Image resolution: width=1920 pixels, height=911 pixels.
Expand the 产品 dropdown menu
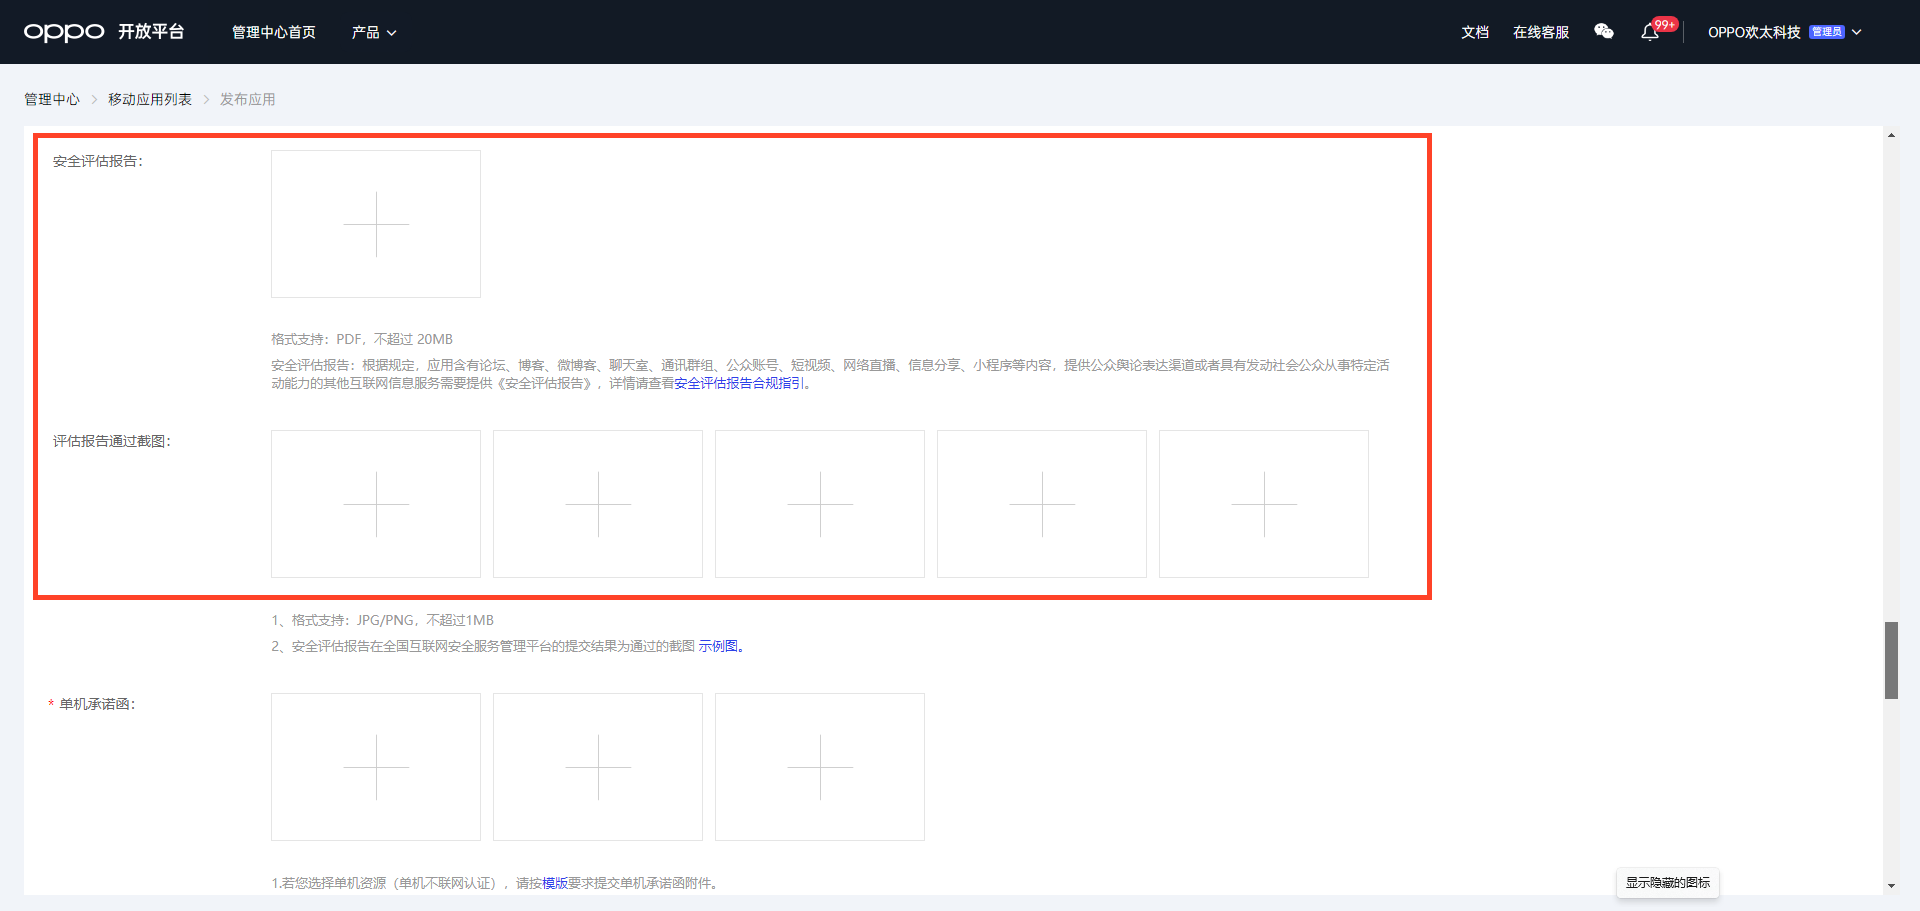coord(374,33)
